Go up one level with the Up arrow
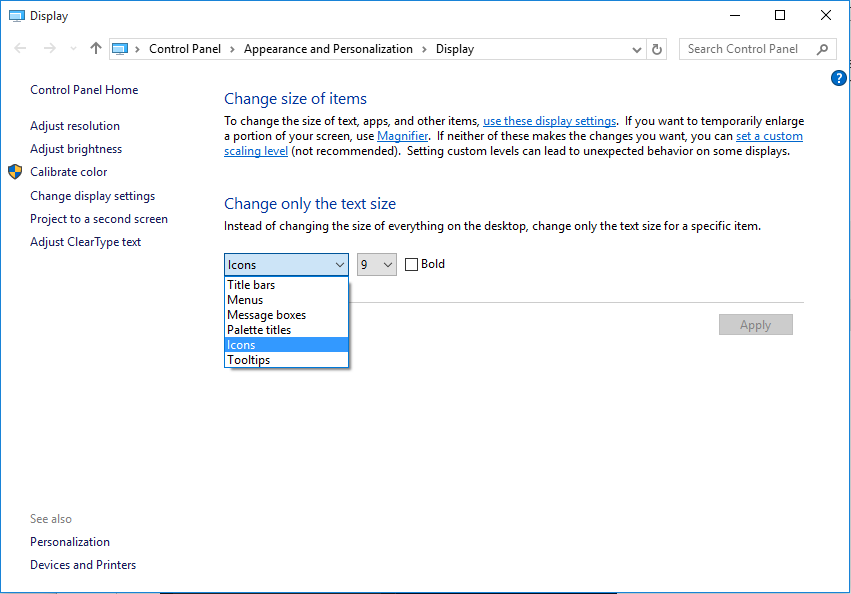The image size is (851, 594). point(96,48)
